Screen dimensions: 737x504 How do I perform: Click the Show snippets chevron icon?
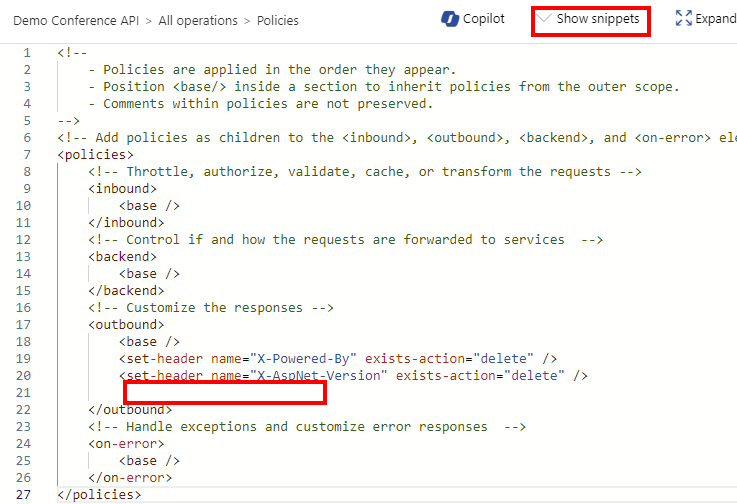tap(544, 18)
